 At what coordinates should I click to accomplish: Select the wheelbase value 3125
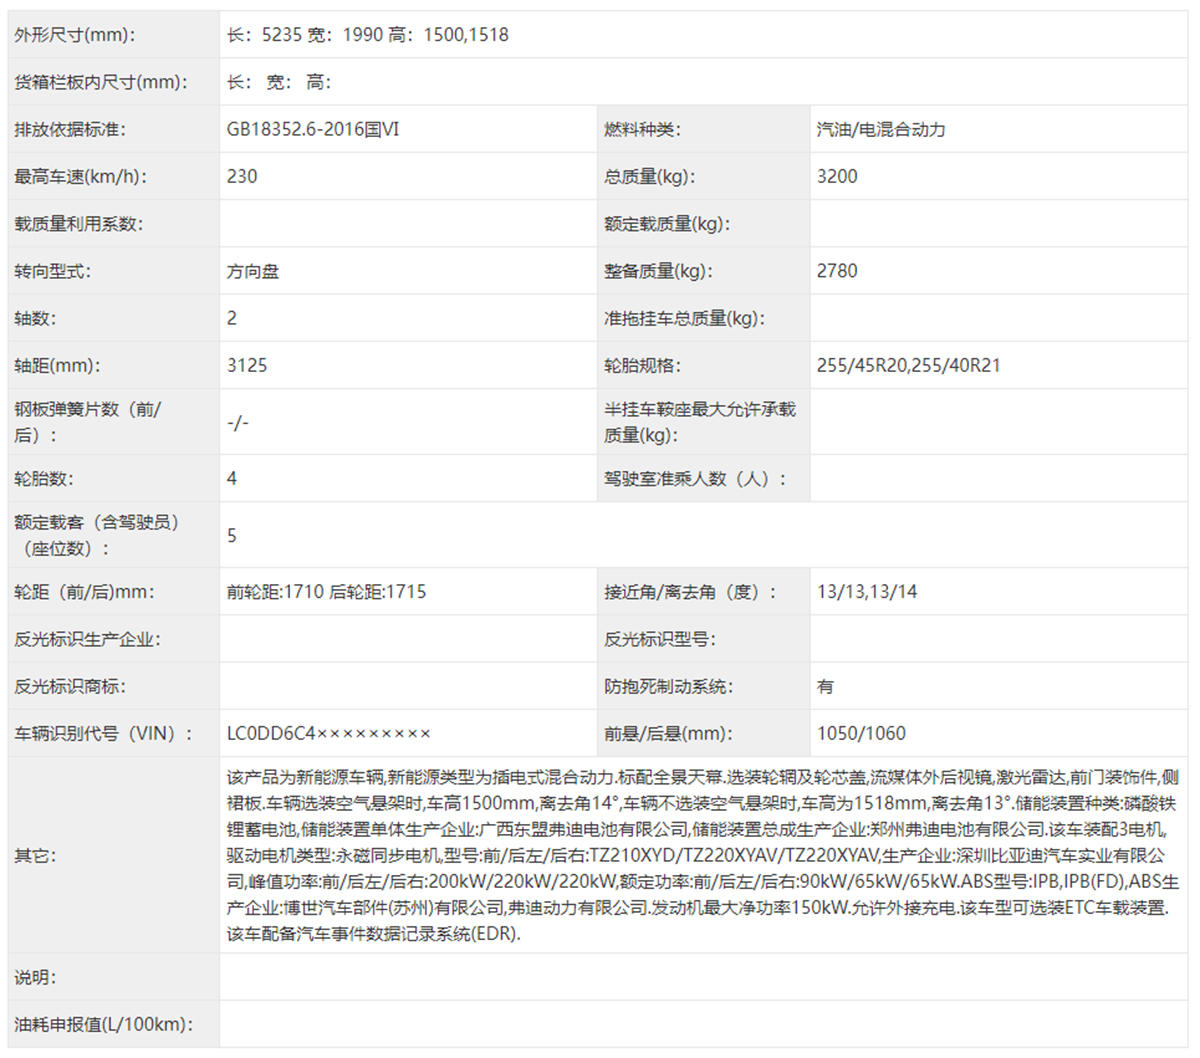click(247, 365)
